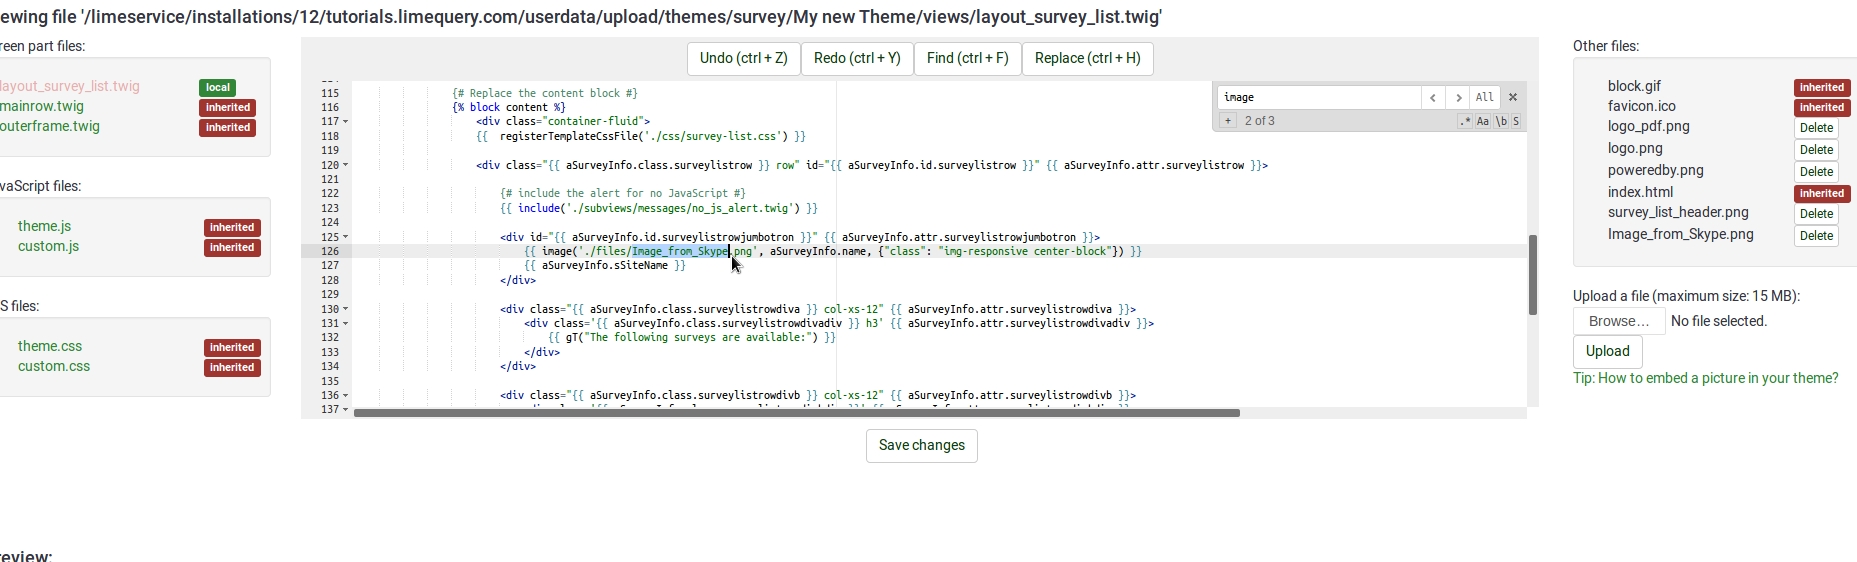Collapse code fold at line 125
Screen dimensions: 1857x562
346,237
